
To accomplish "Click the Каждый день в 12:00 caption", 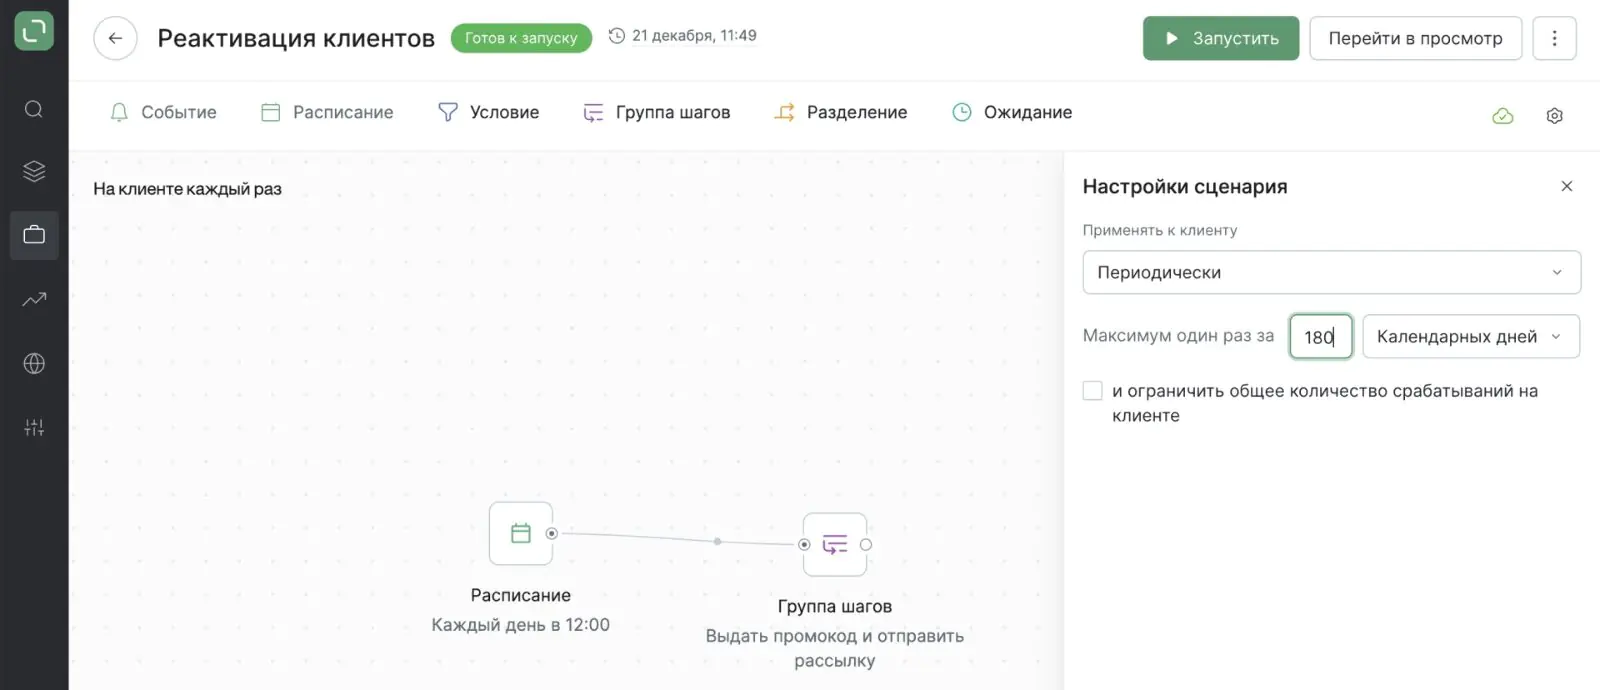I will pos(520,625).
